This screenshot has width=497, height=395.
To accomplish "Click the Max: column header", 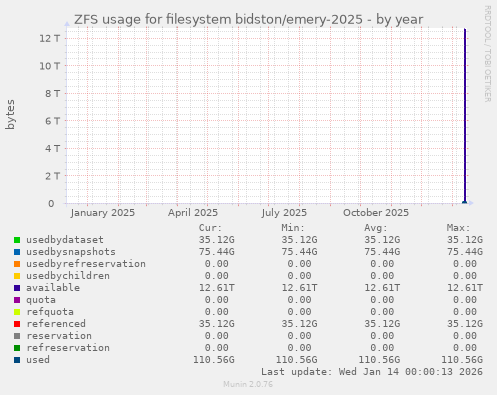I will point(458,228).
